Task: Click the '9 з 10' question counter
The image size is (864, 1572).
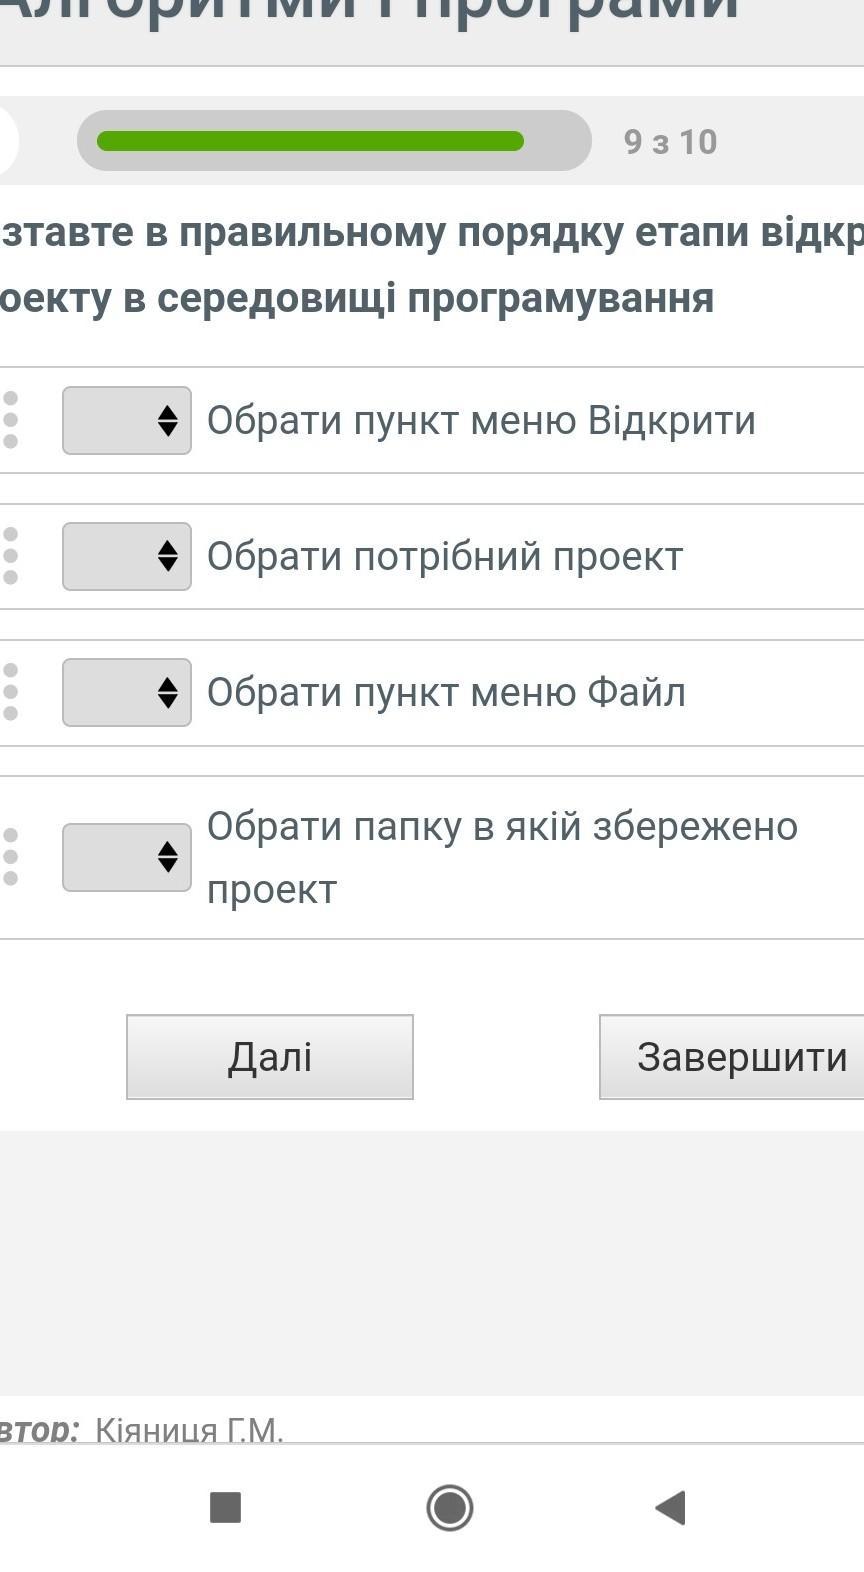Action: coord(670,142)
